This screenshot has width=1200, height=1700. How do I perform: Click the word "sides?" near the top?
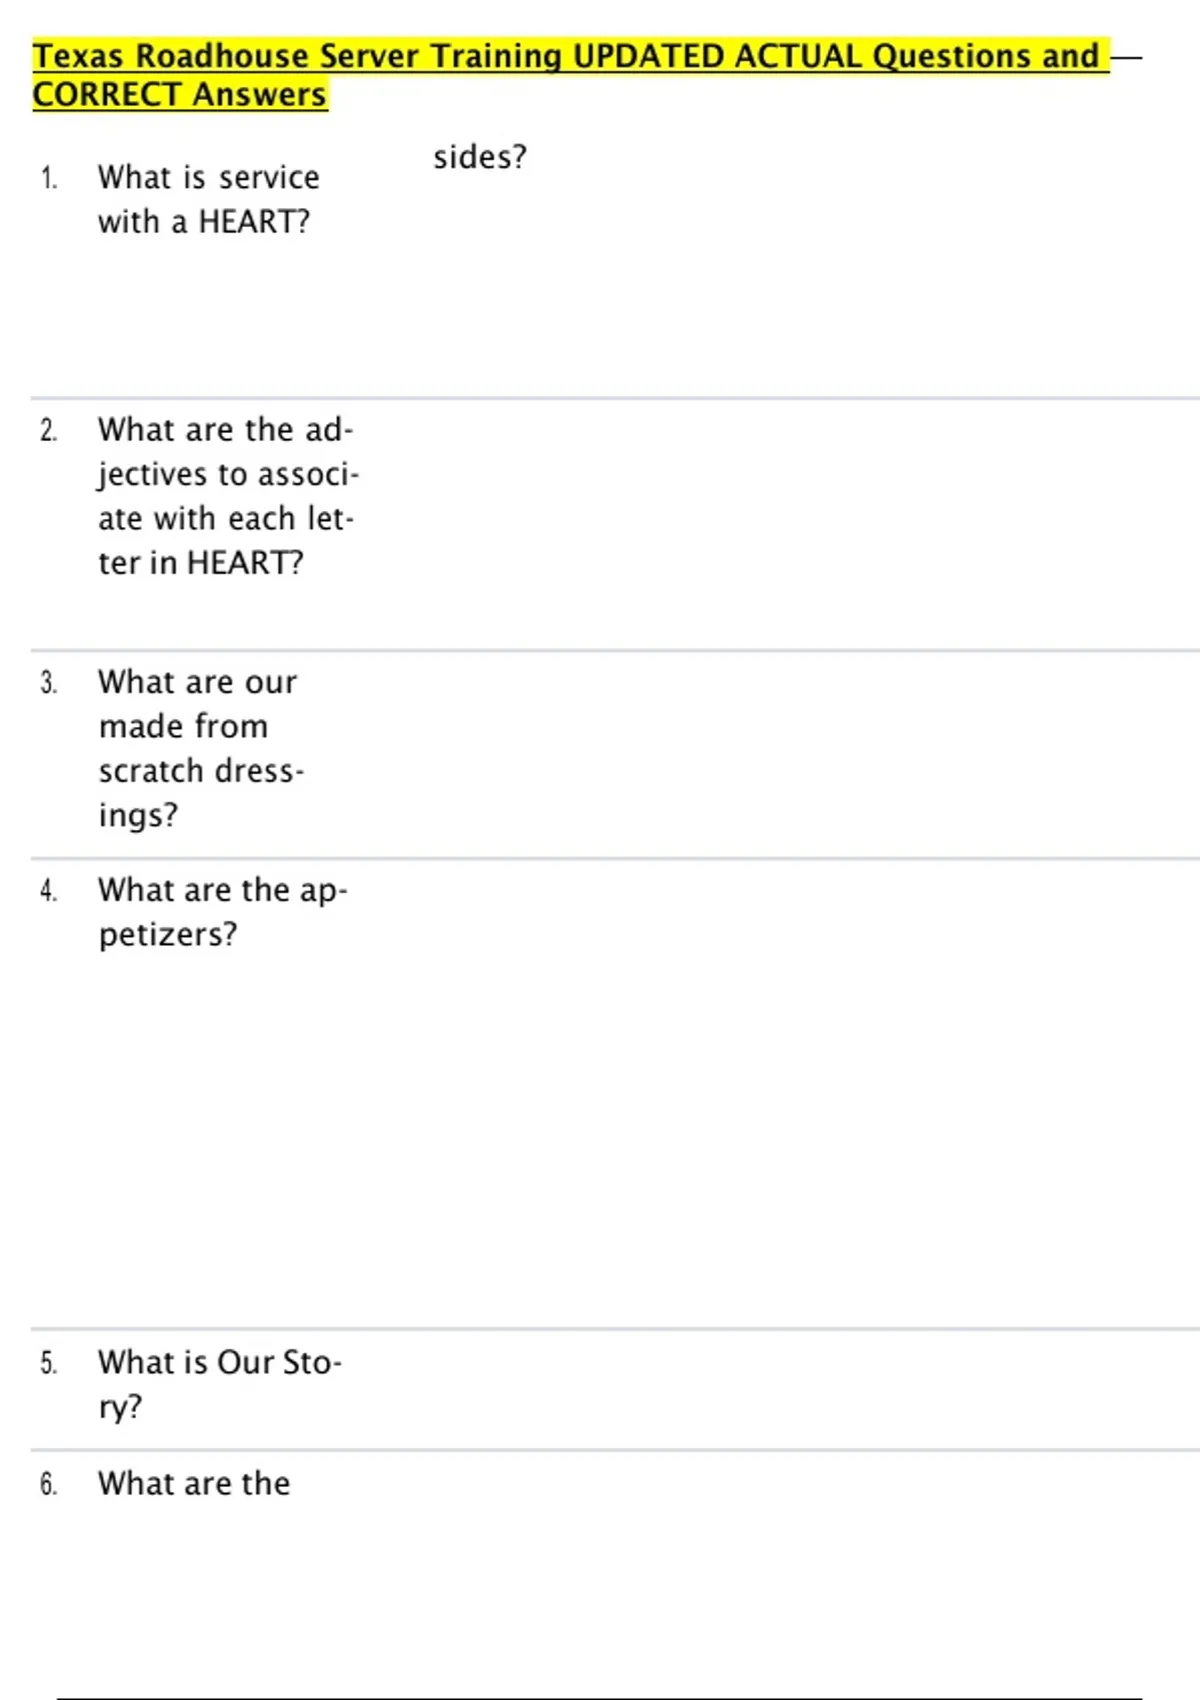pos(479,157)
